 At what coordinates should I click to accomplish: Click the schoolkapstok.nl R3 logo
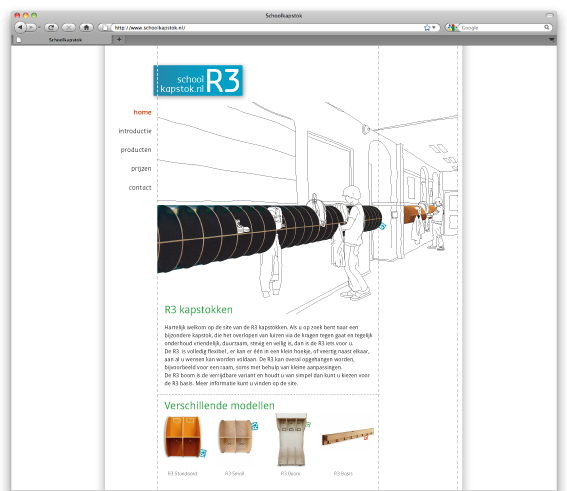click(198, 81)
